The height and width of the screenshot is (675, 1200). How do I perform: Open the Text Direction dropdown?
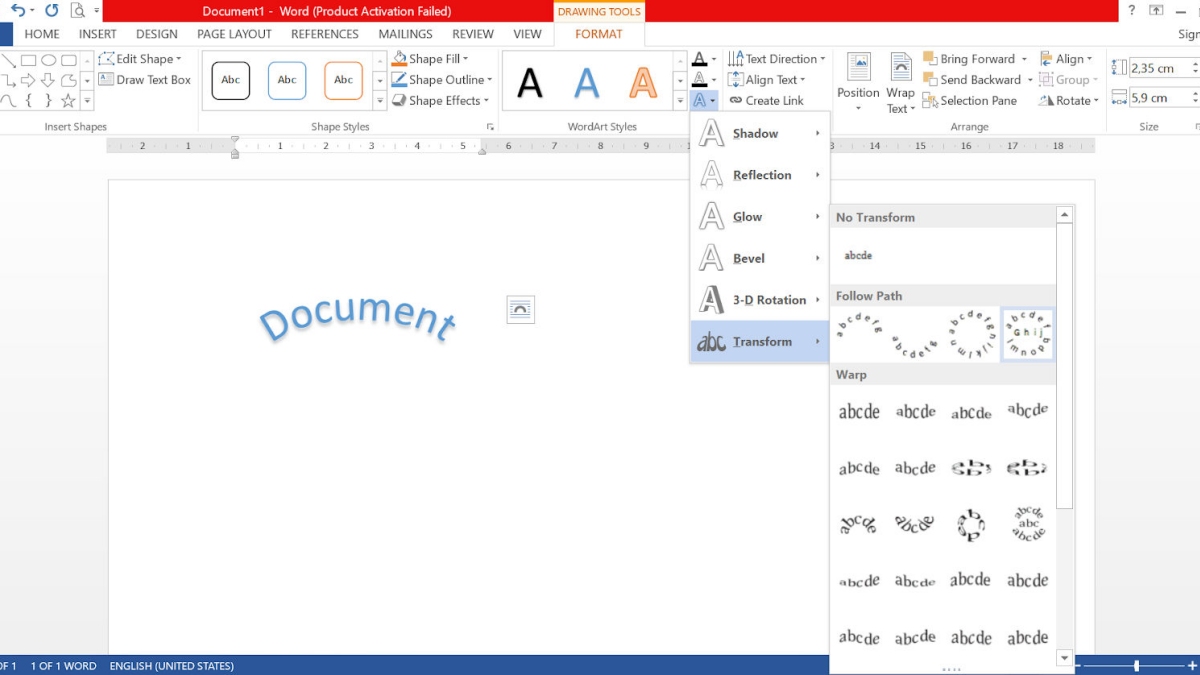(777, 59)
